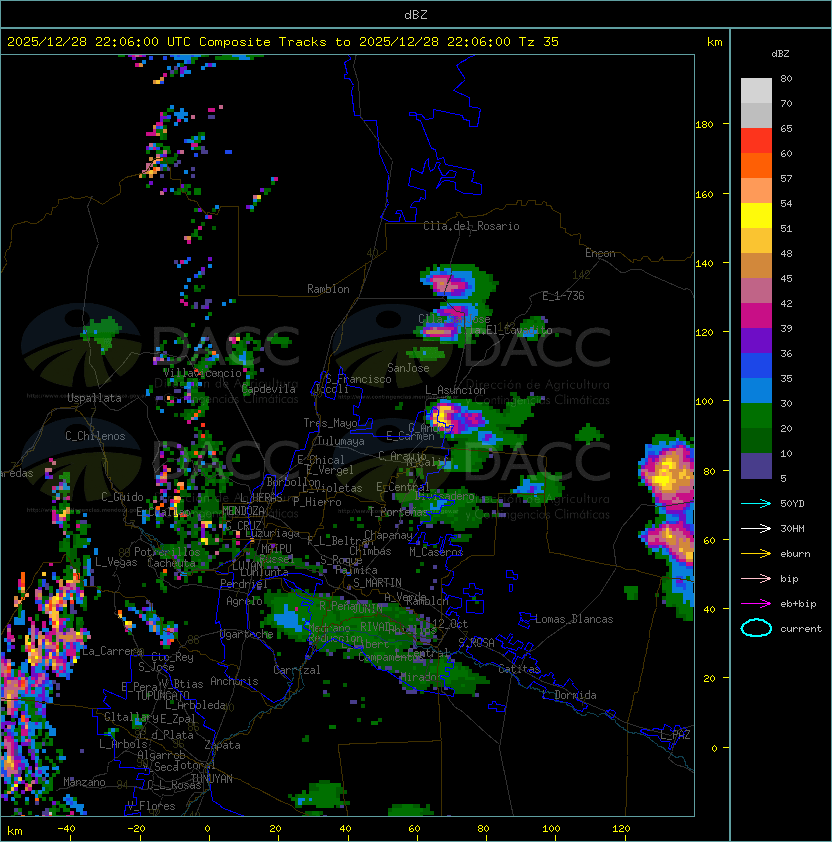Screen dimensions: 832x842
Task: Select the dark orange 60-57 dBZ swatch
Action: click(x=756, y=165)
